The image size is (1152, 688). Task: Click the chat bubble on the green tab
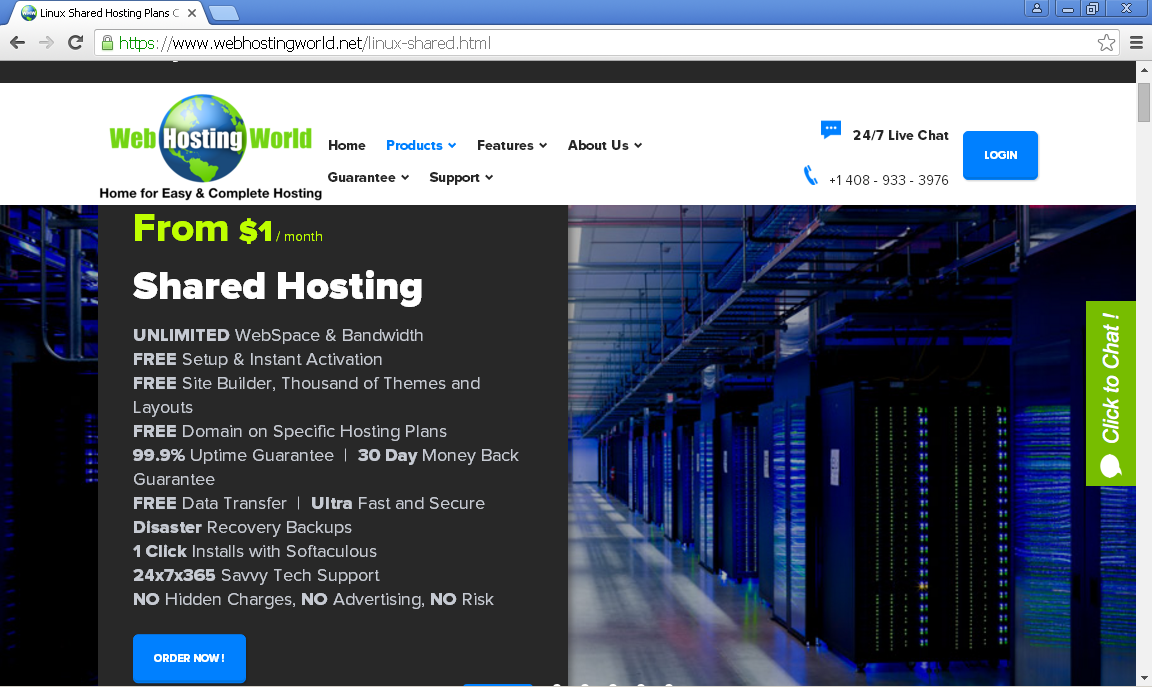click(1111, 466)
